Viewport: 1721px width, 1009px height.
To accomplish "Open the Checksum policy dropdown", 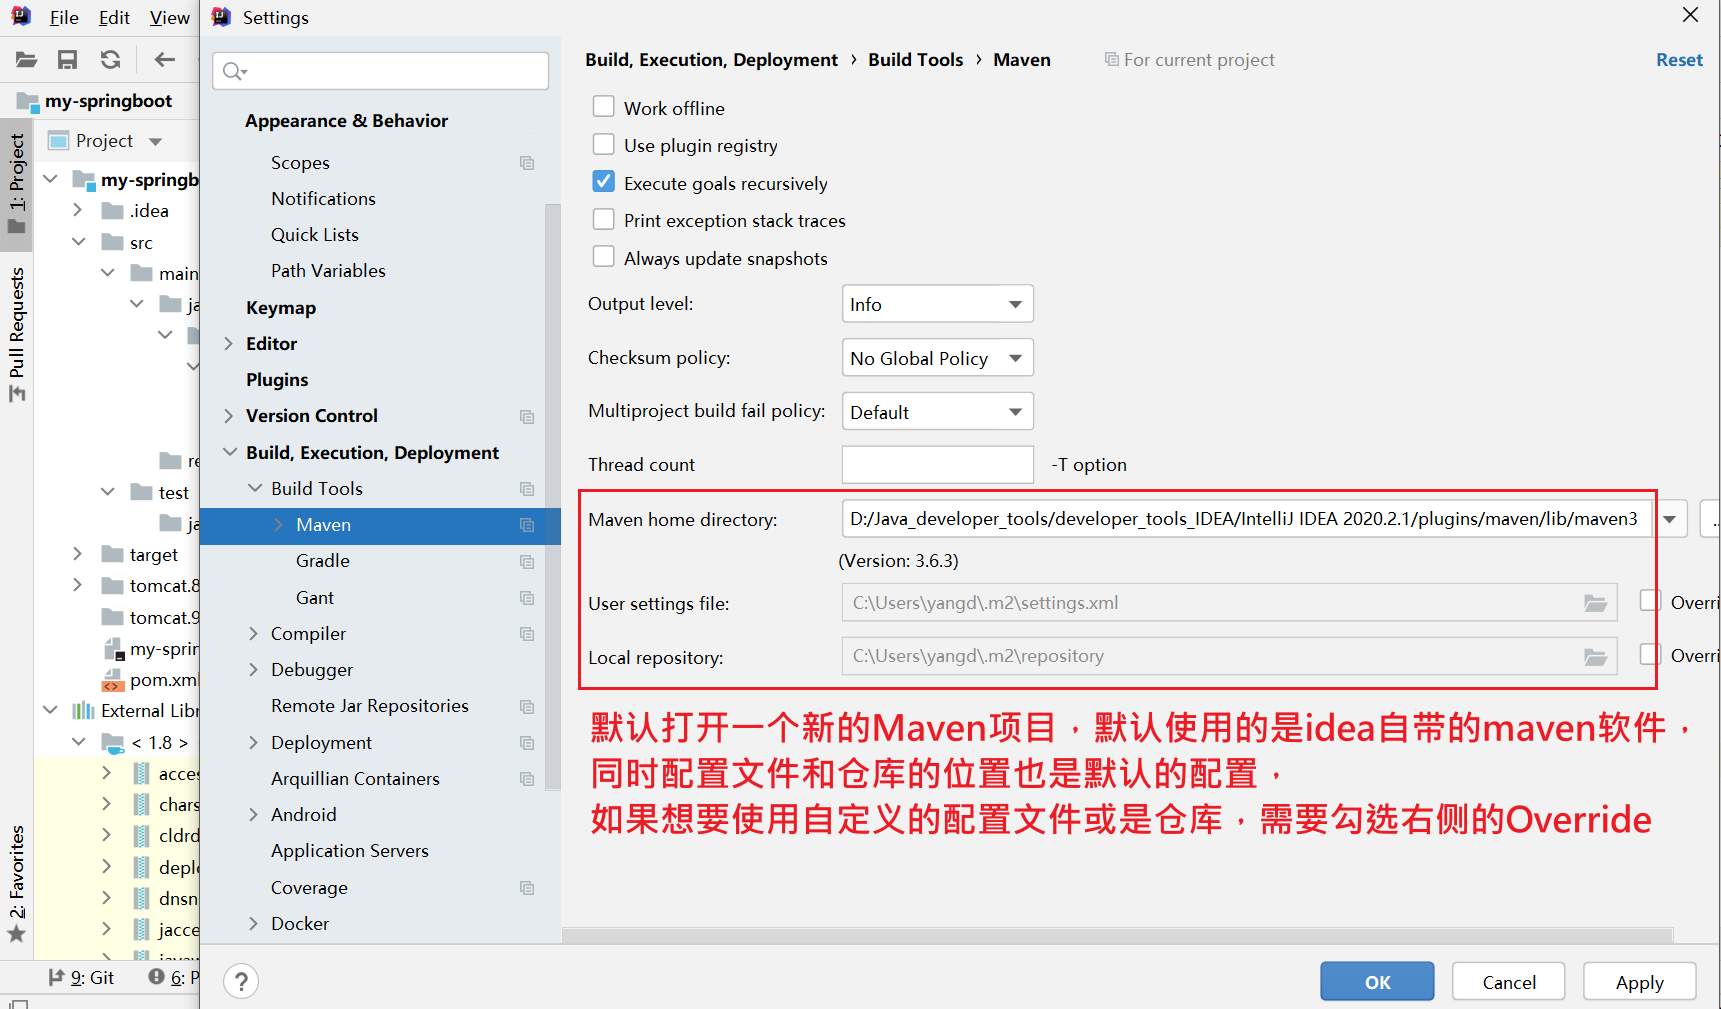I will point(937,358).
